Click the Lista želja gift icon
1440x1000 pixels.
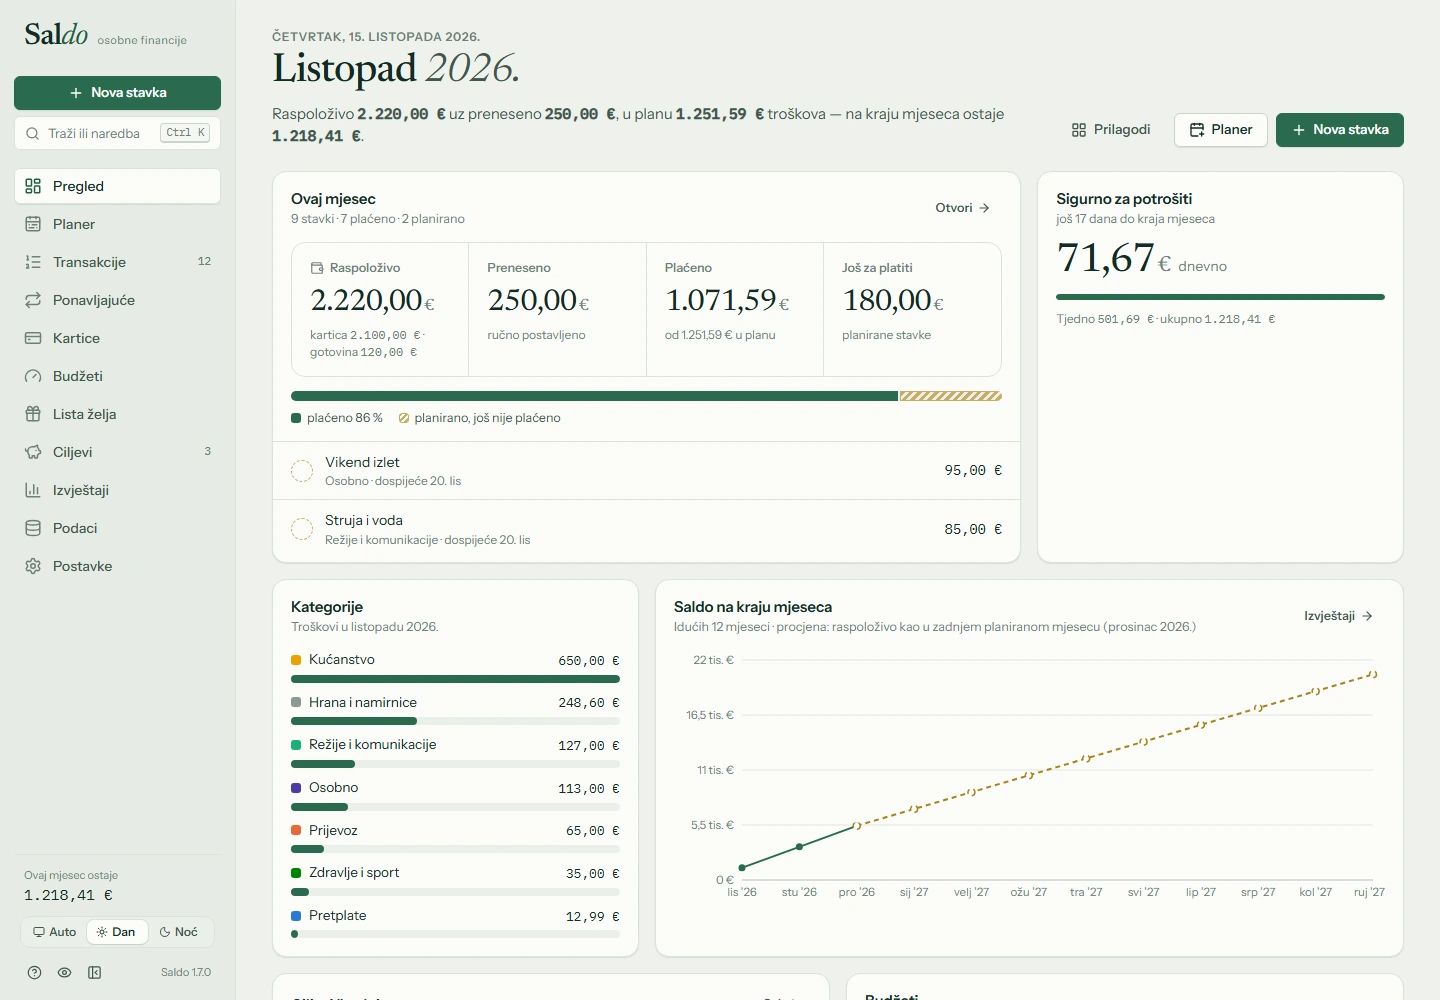(x=33, y=414)
